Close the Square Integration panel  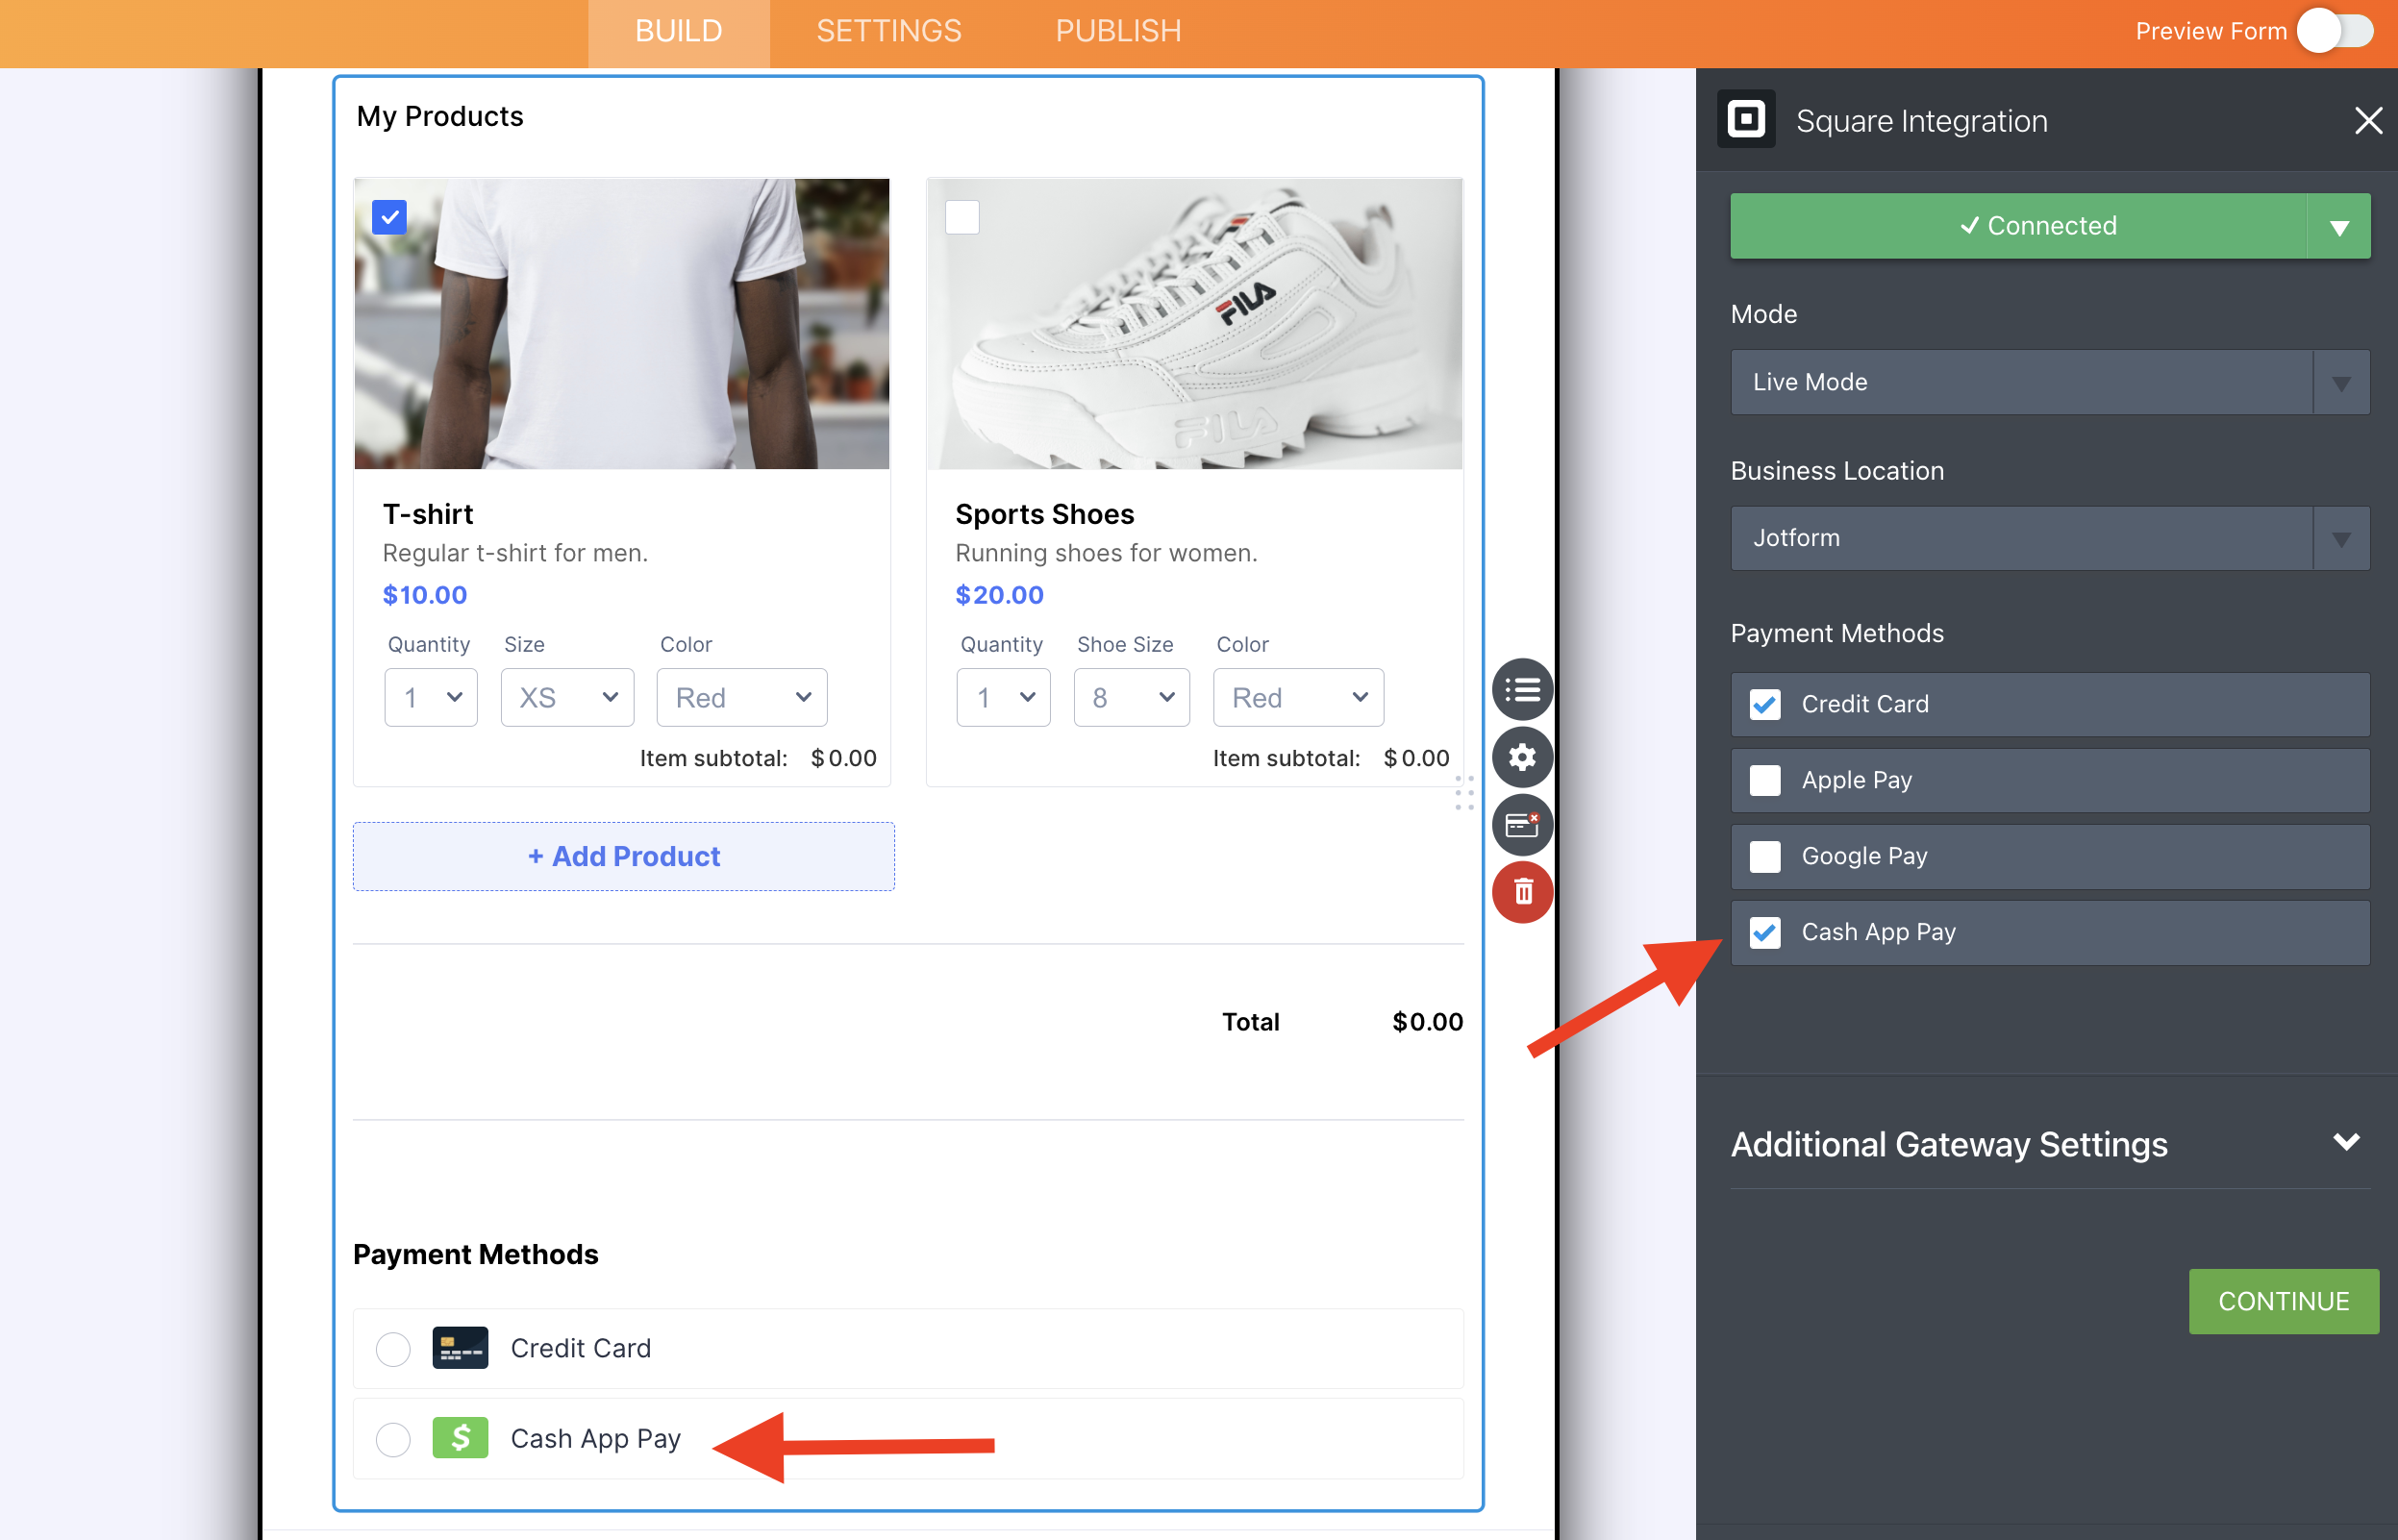pos(2368,120)
